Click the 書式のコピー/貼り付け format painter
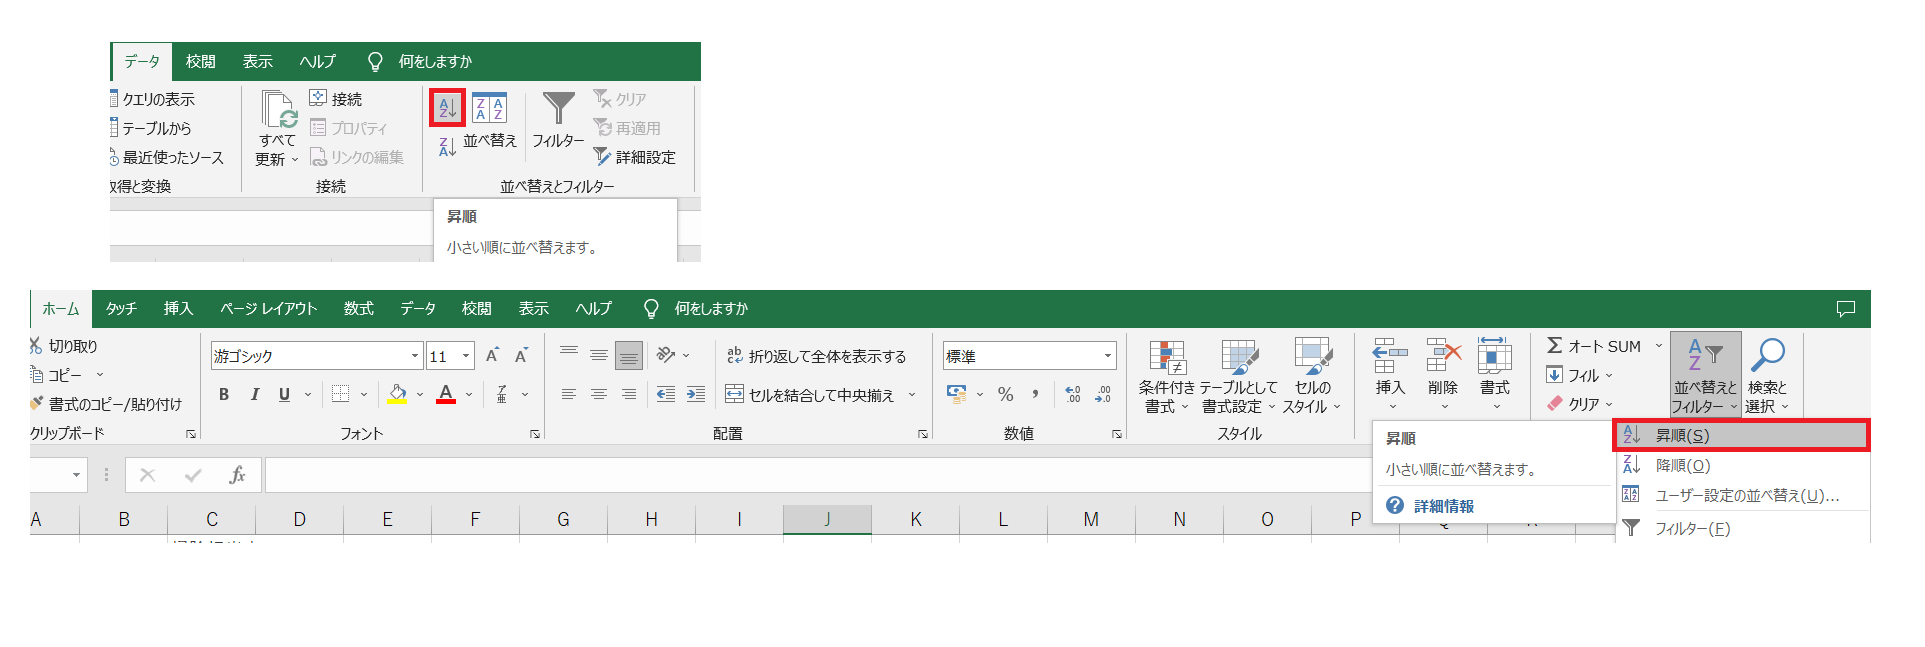The image size is (1925, 647). pos(106,404)
